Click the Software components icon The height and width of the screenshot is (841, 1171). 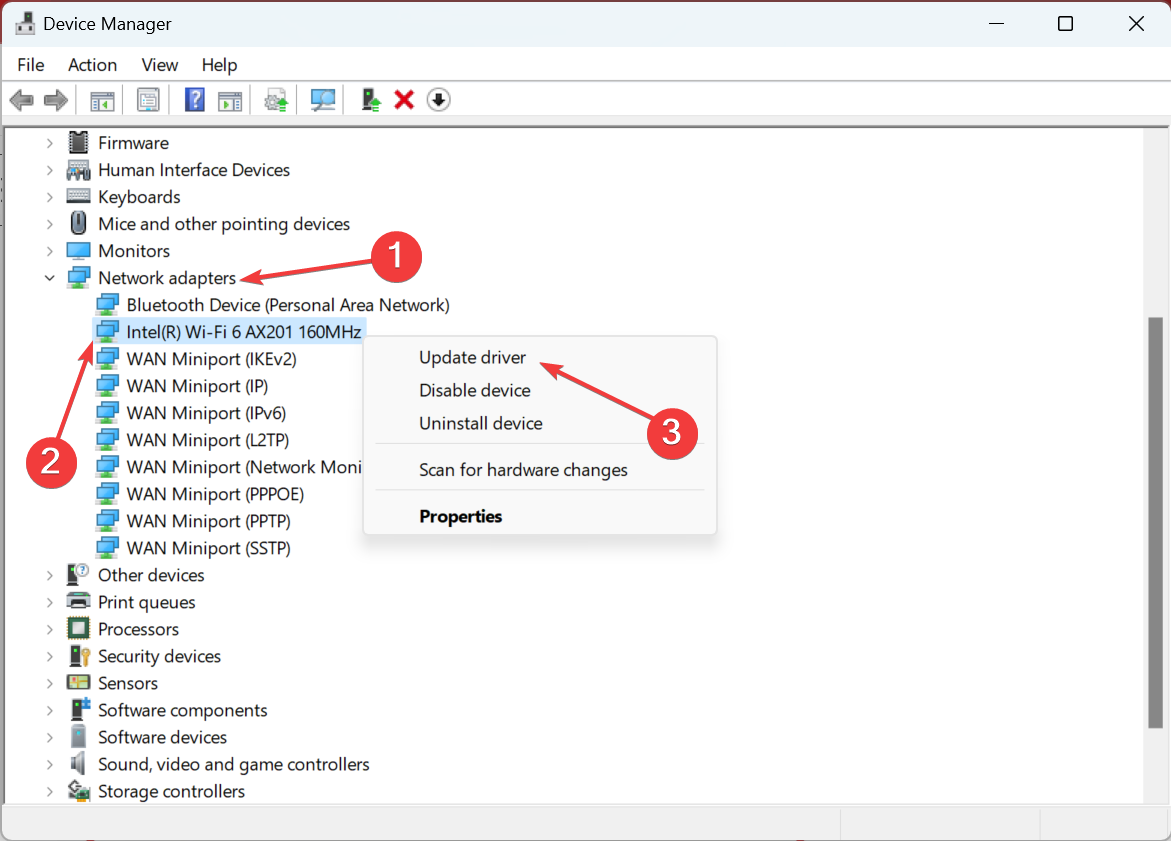79,709
